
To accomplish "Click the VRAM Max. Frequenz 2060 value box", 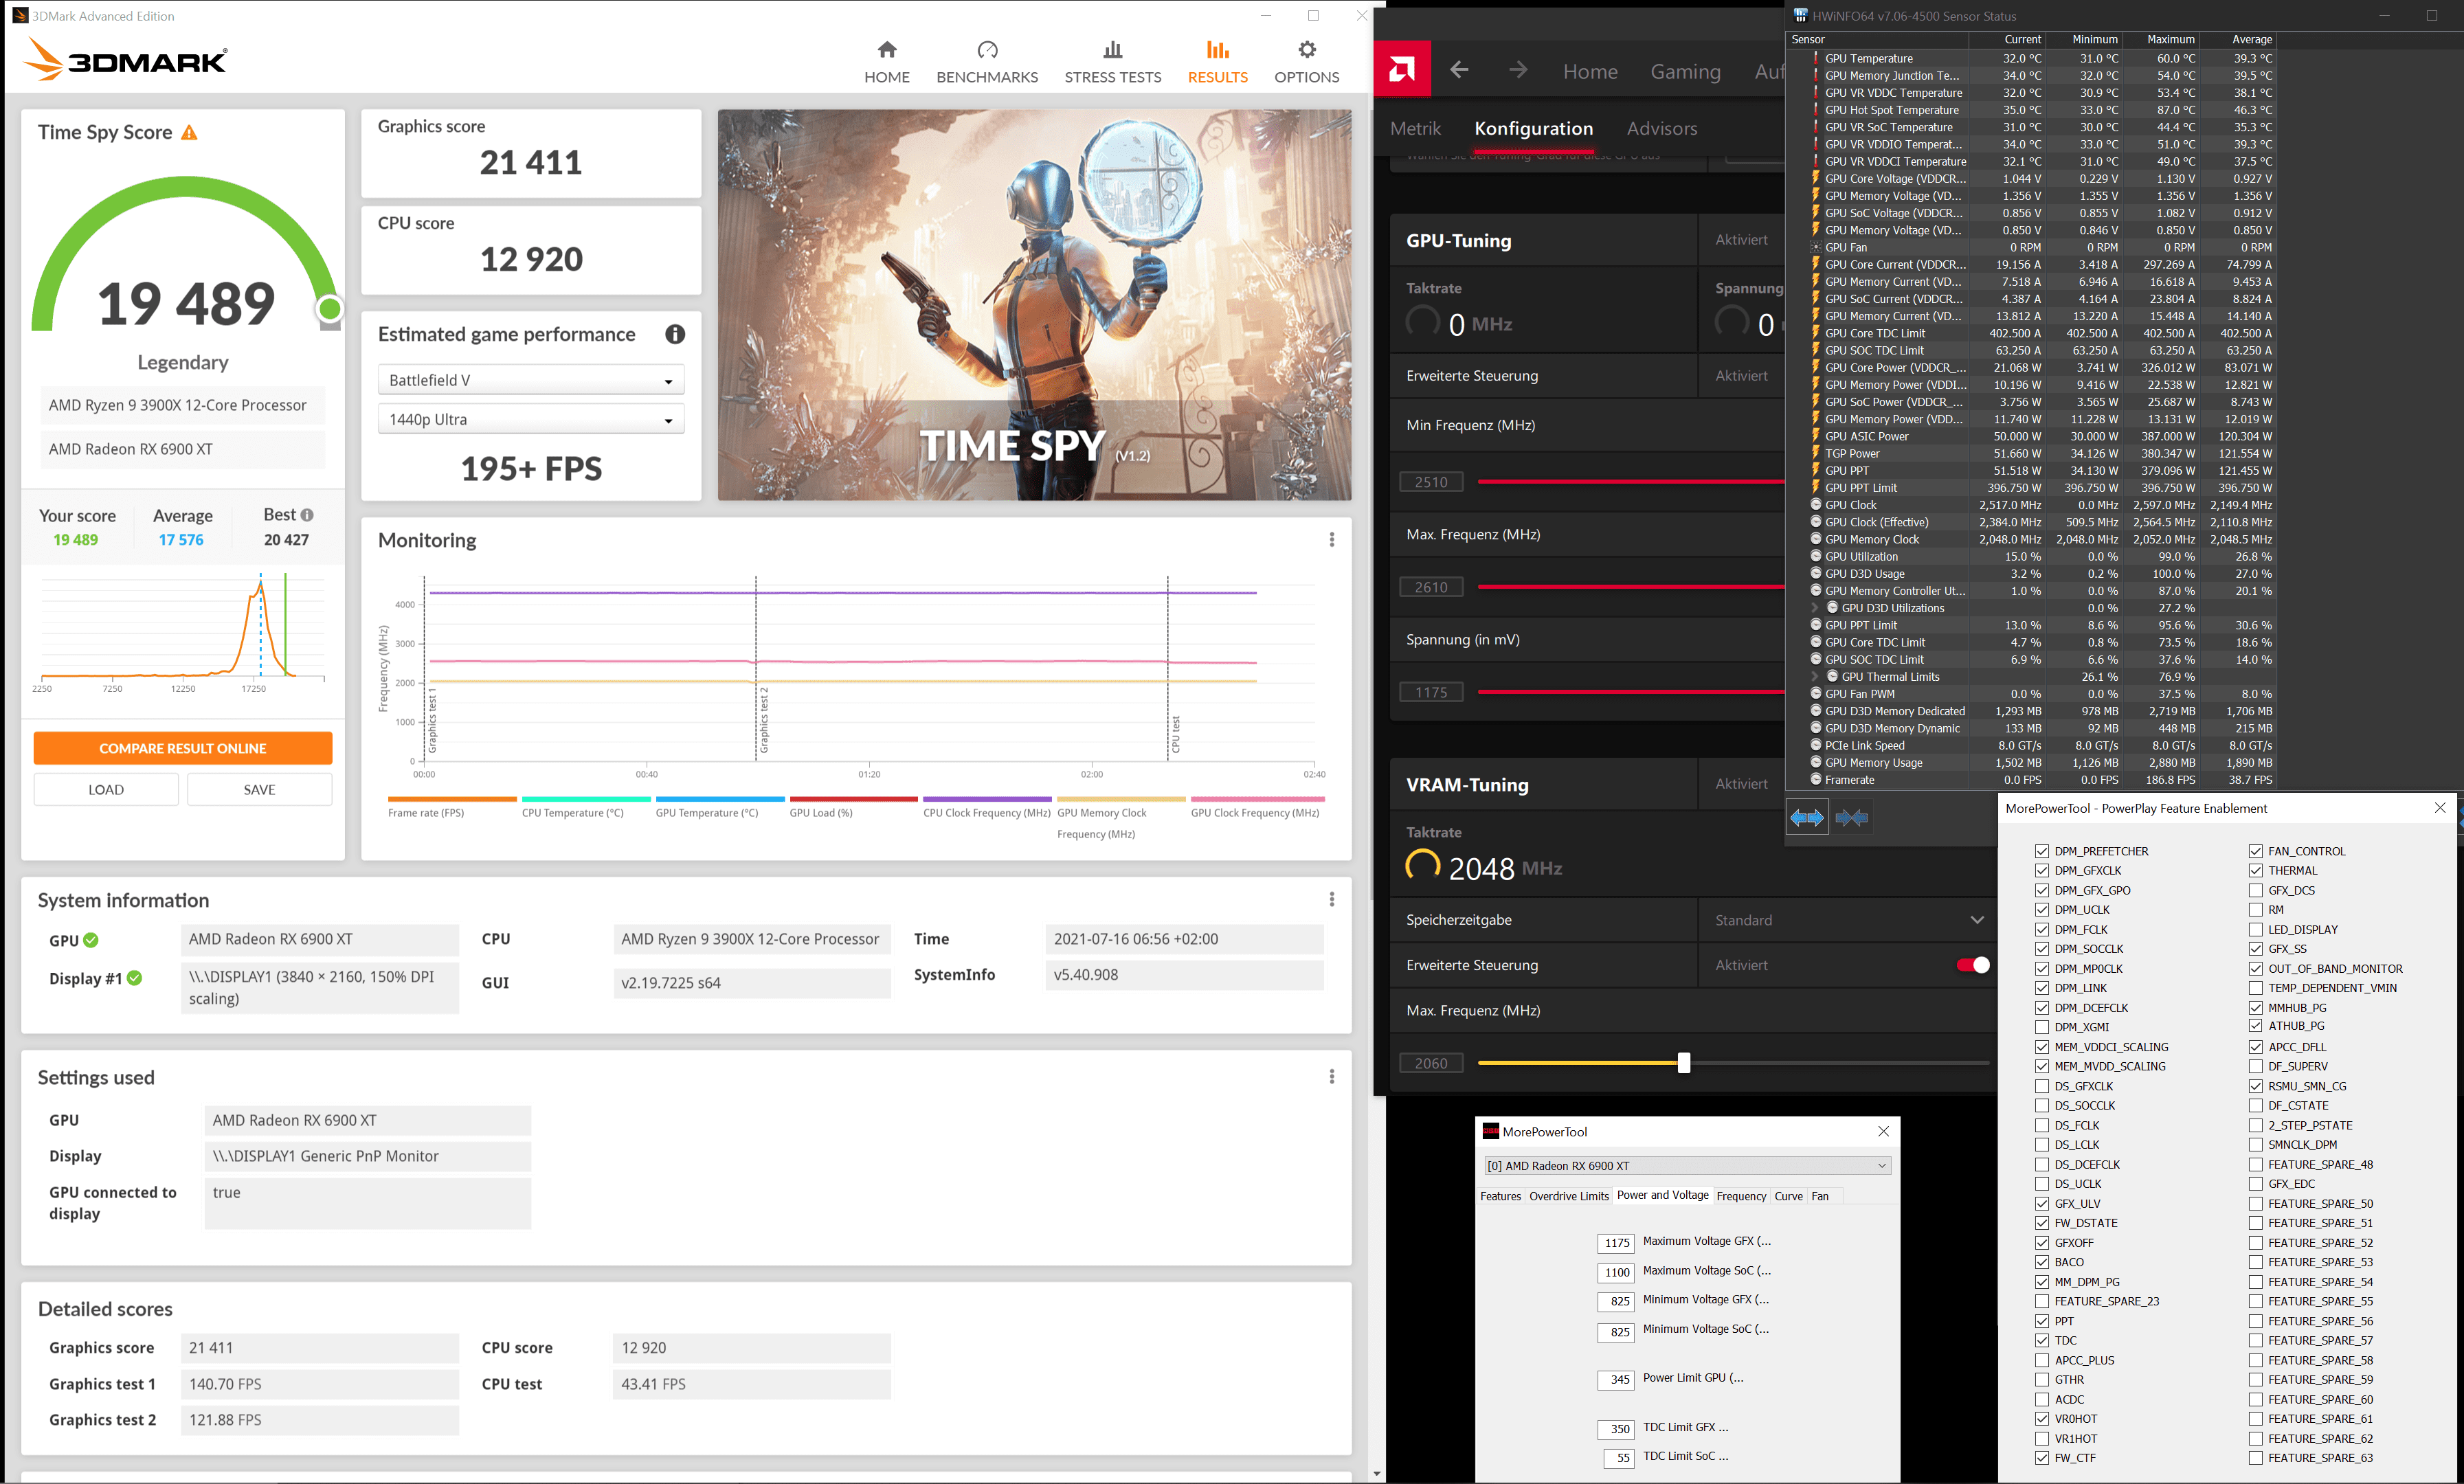I will [x=1431, y=1063].
